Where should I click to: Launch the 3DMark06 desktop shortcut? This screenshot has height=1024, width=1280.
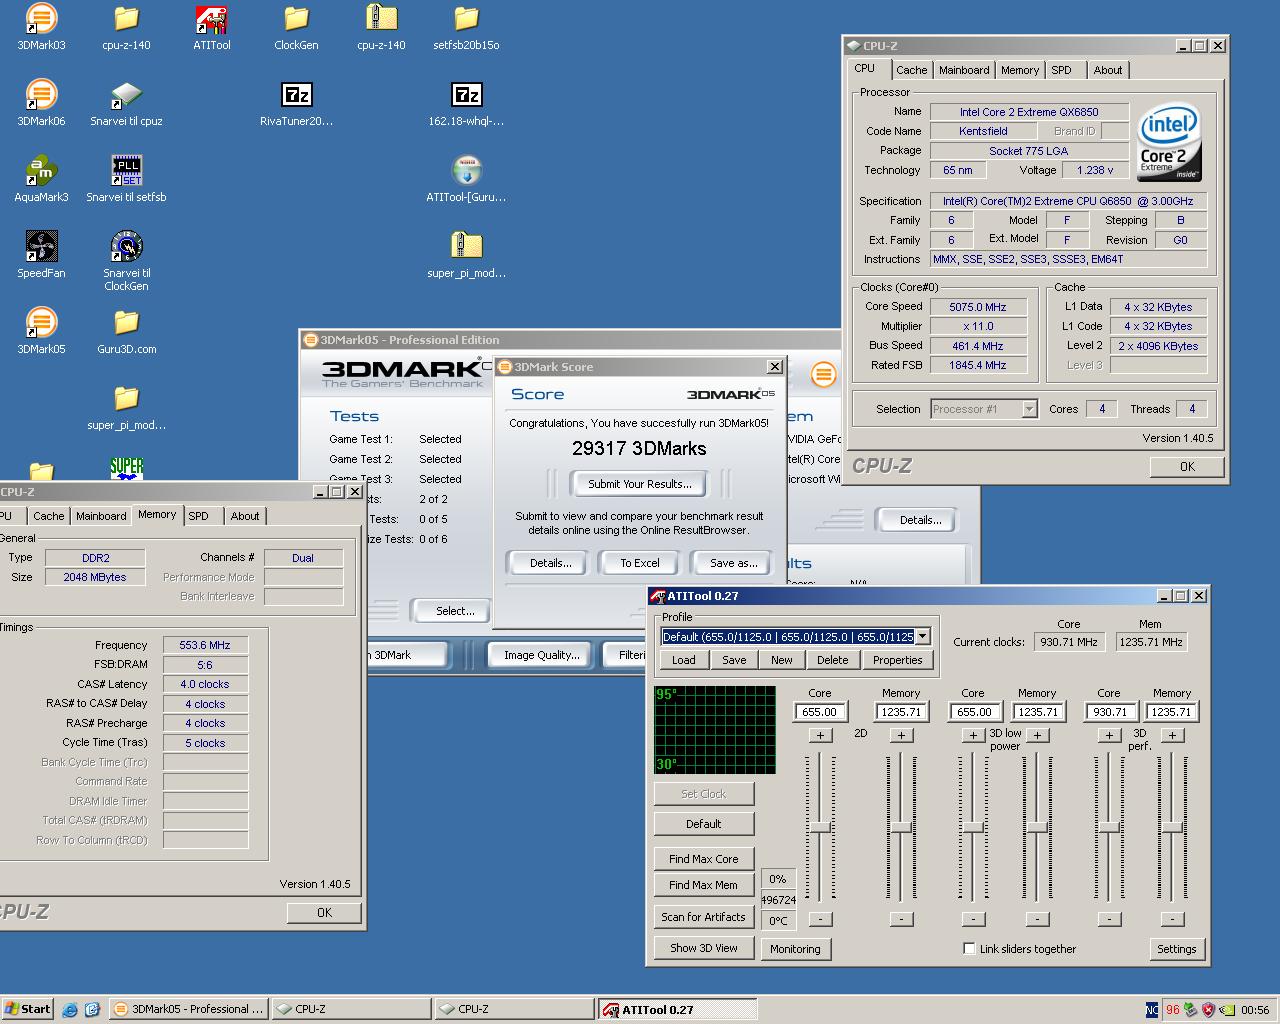pyautogui.click(x=41, y=103)
